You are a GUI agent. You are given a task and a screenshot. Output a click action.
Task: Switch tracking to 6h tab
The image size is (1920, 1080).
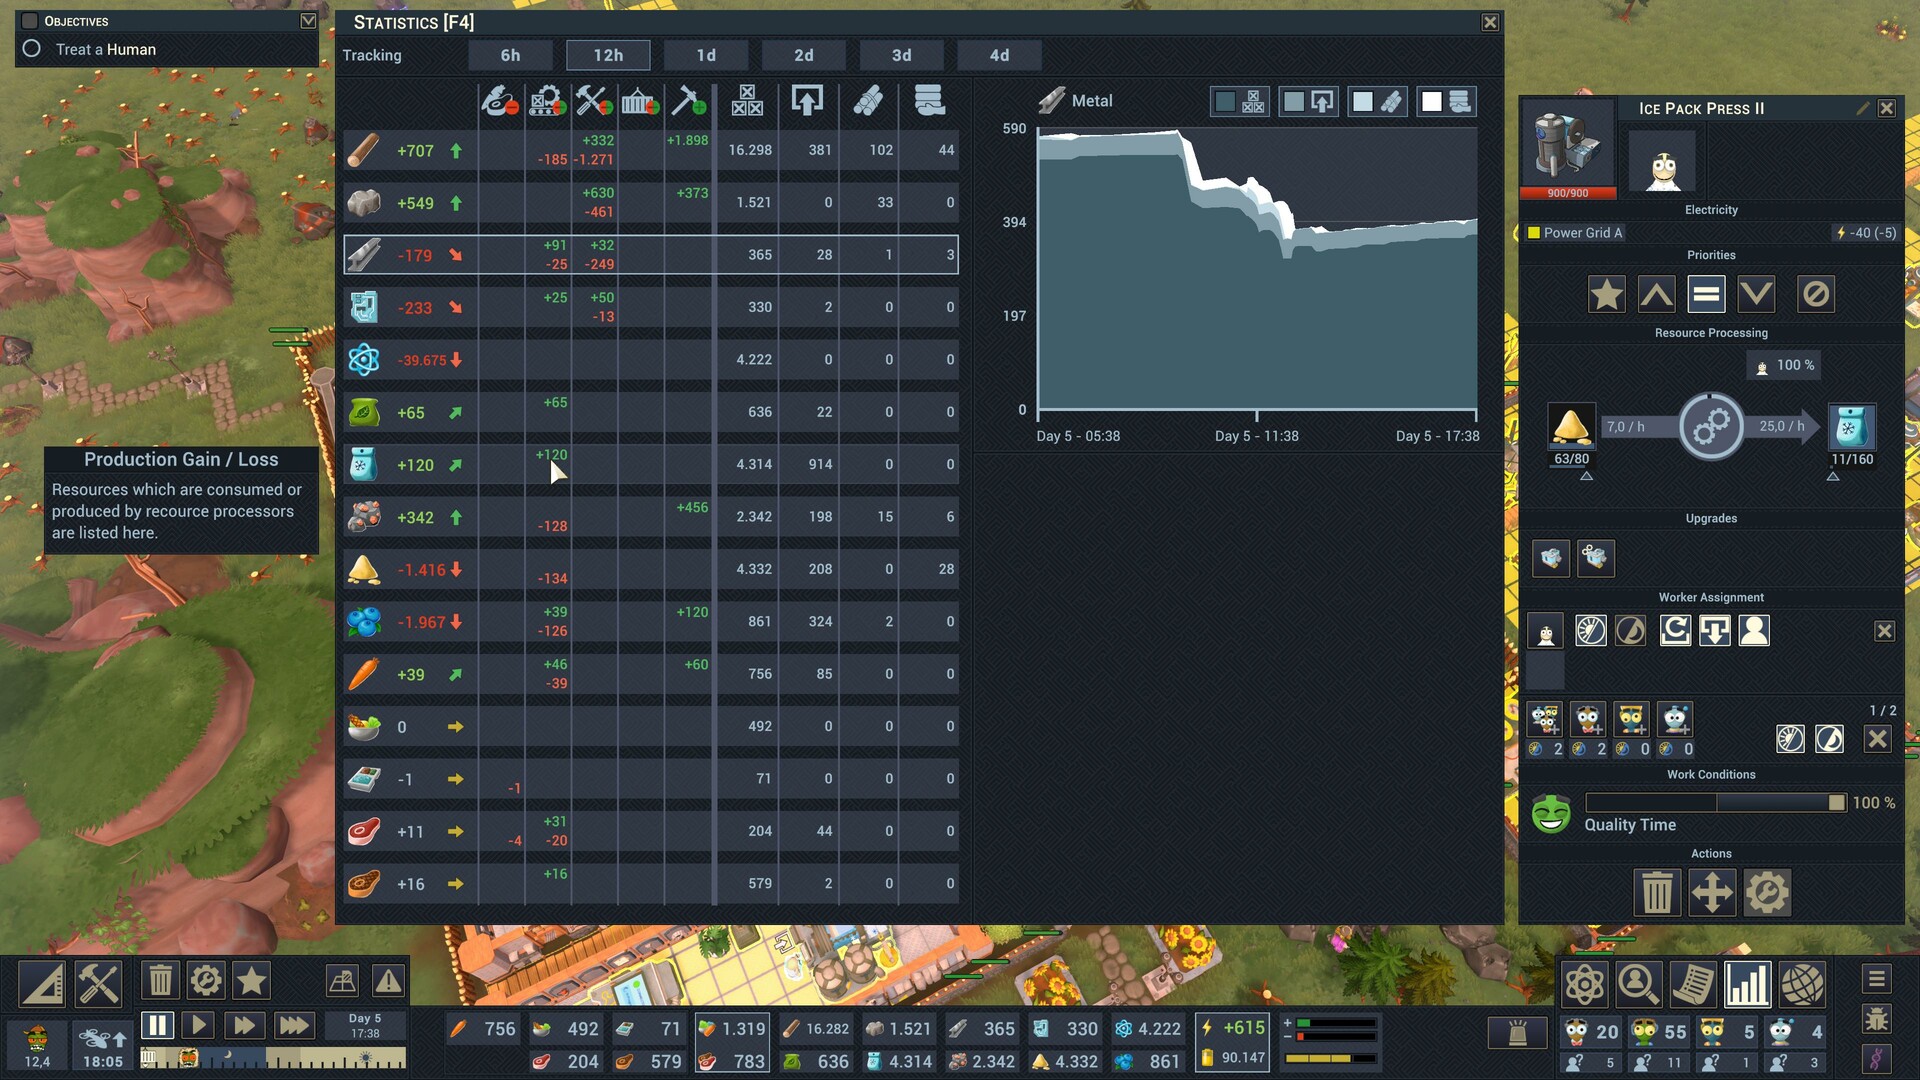click(510, 55)
